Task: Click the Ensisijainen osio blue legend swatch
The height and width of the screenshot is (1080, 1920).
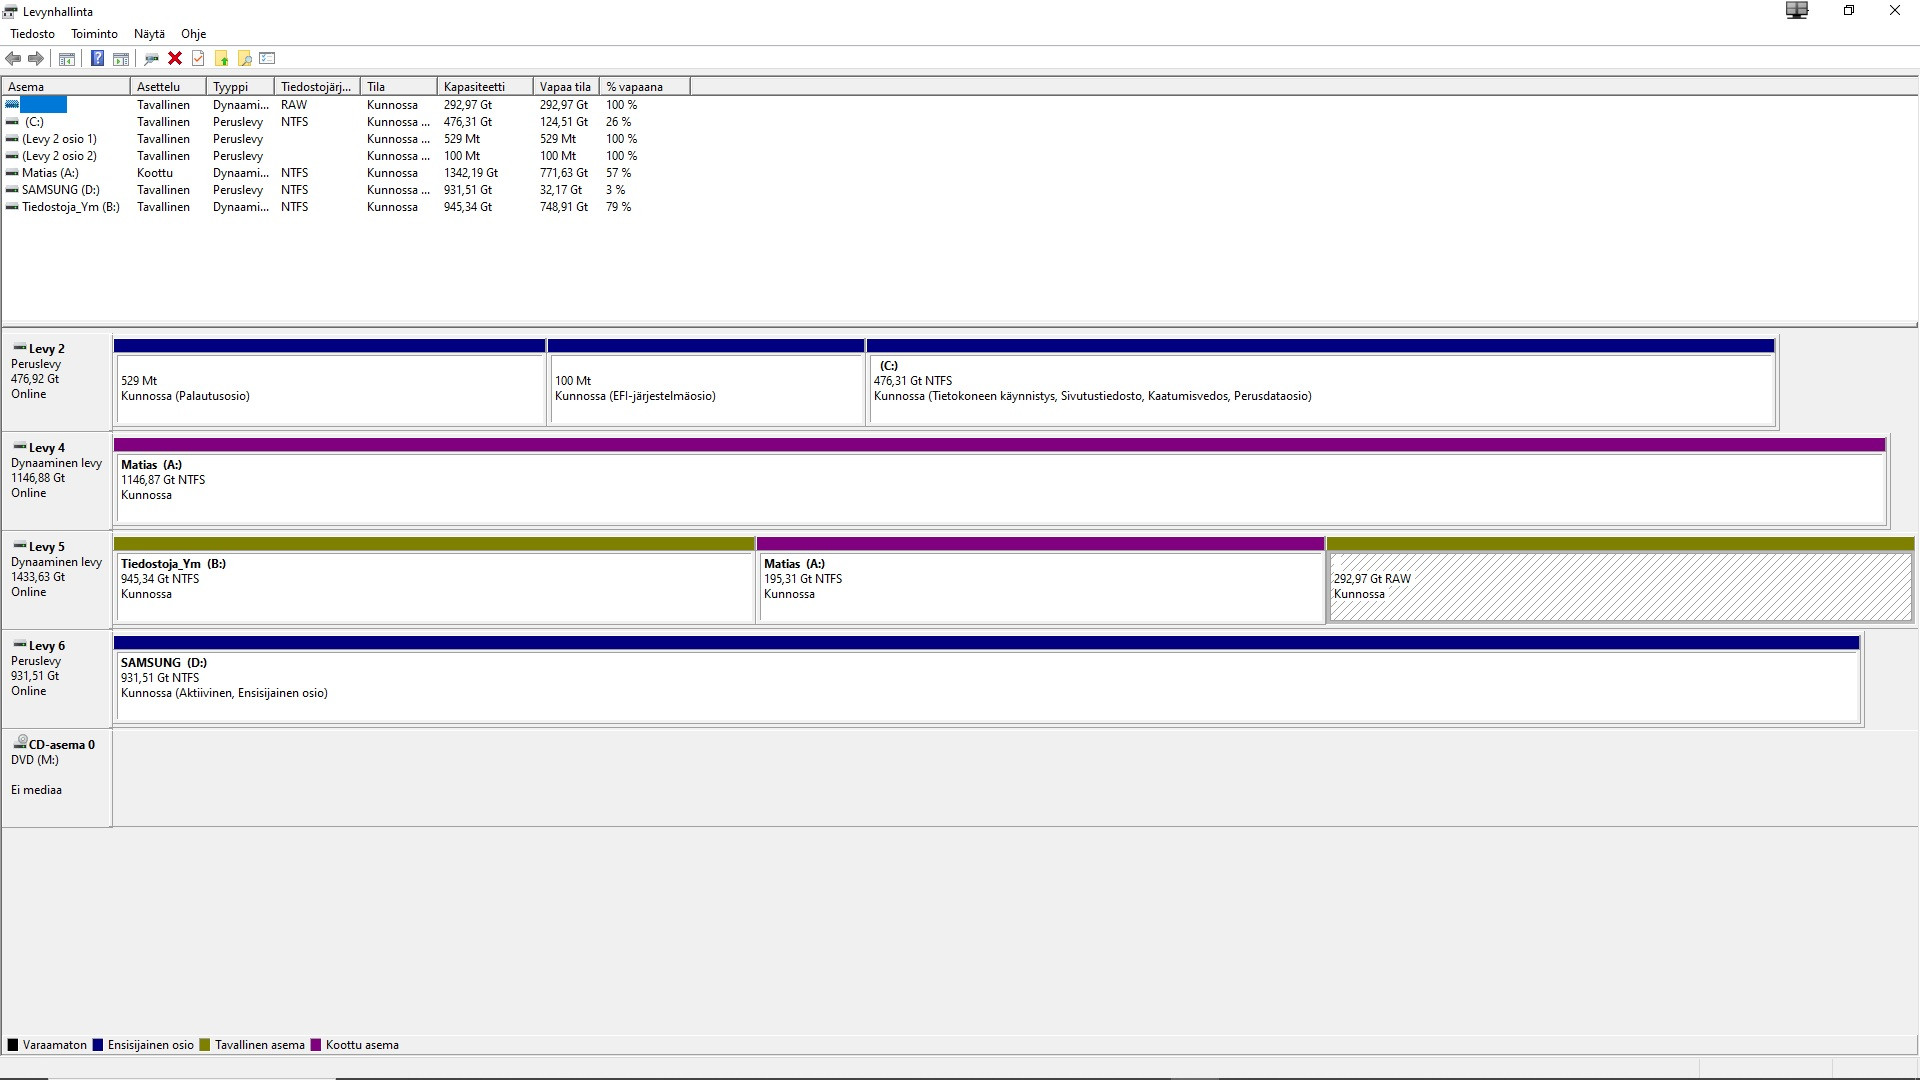Action: coord(98,1045)
